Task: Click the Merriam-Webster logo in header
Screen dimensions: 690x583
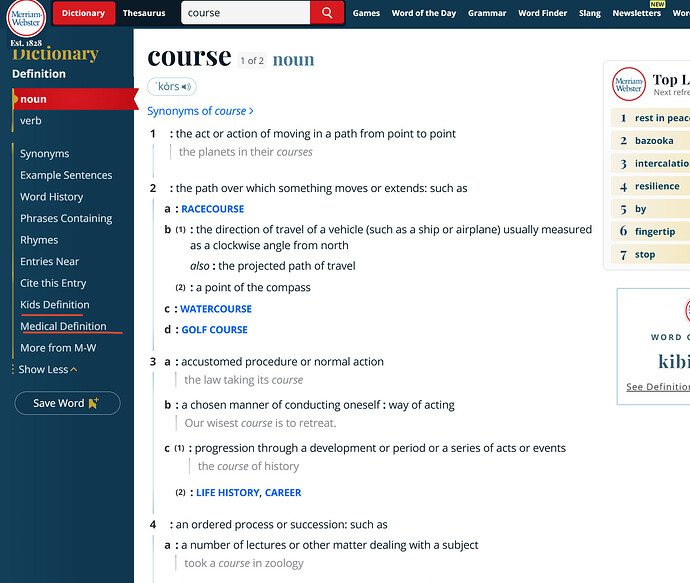Action: [x=26, y=18]
